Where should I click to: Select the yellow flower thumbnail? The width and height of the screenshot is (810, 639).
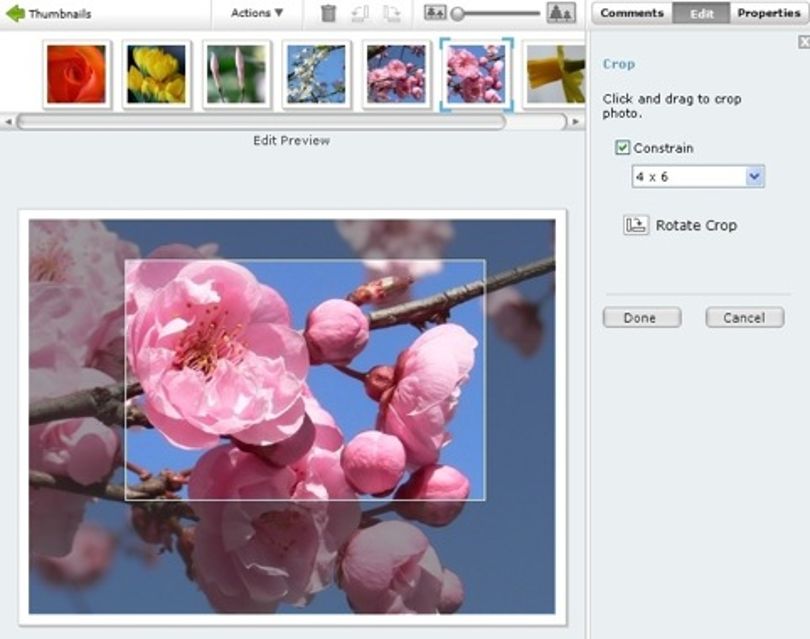[157, 74]
